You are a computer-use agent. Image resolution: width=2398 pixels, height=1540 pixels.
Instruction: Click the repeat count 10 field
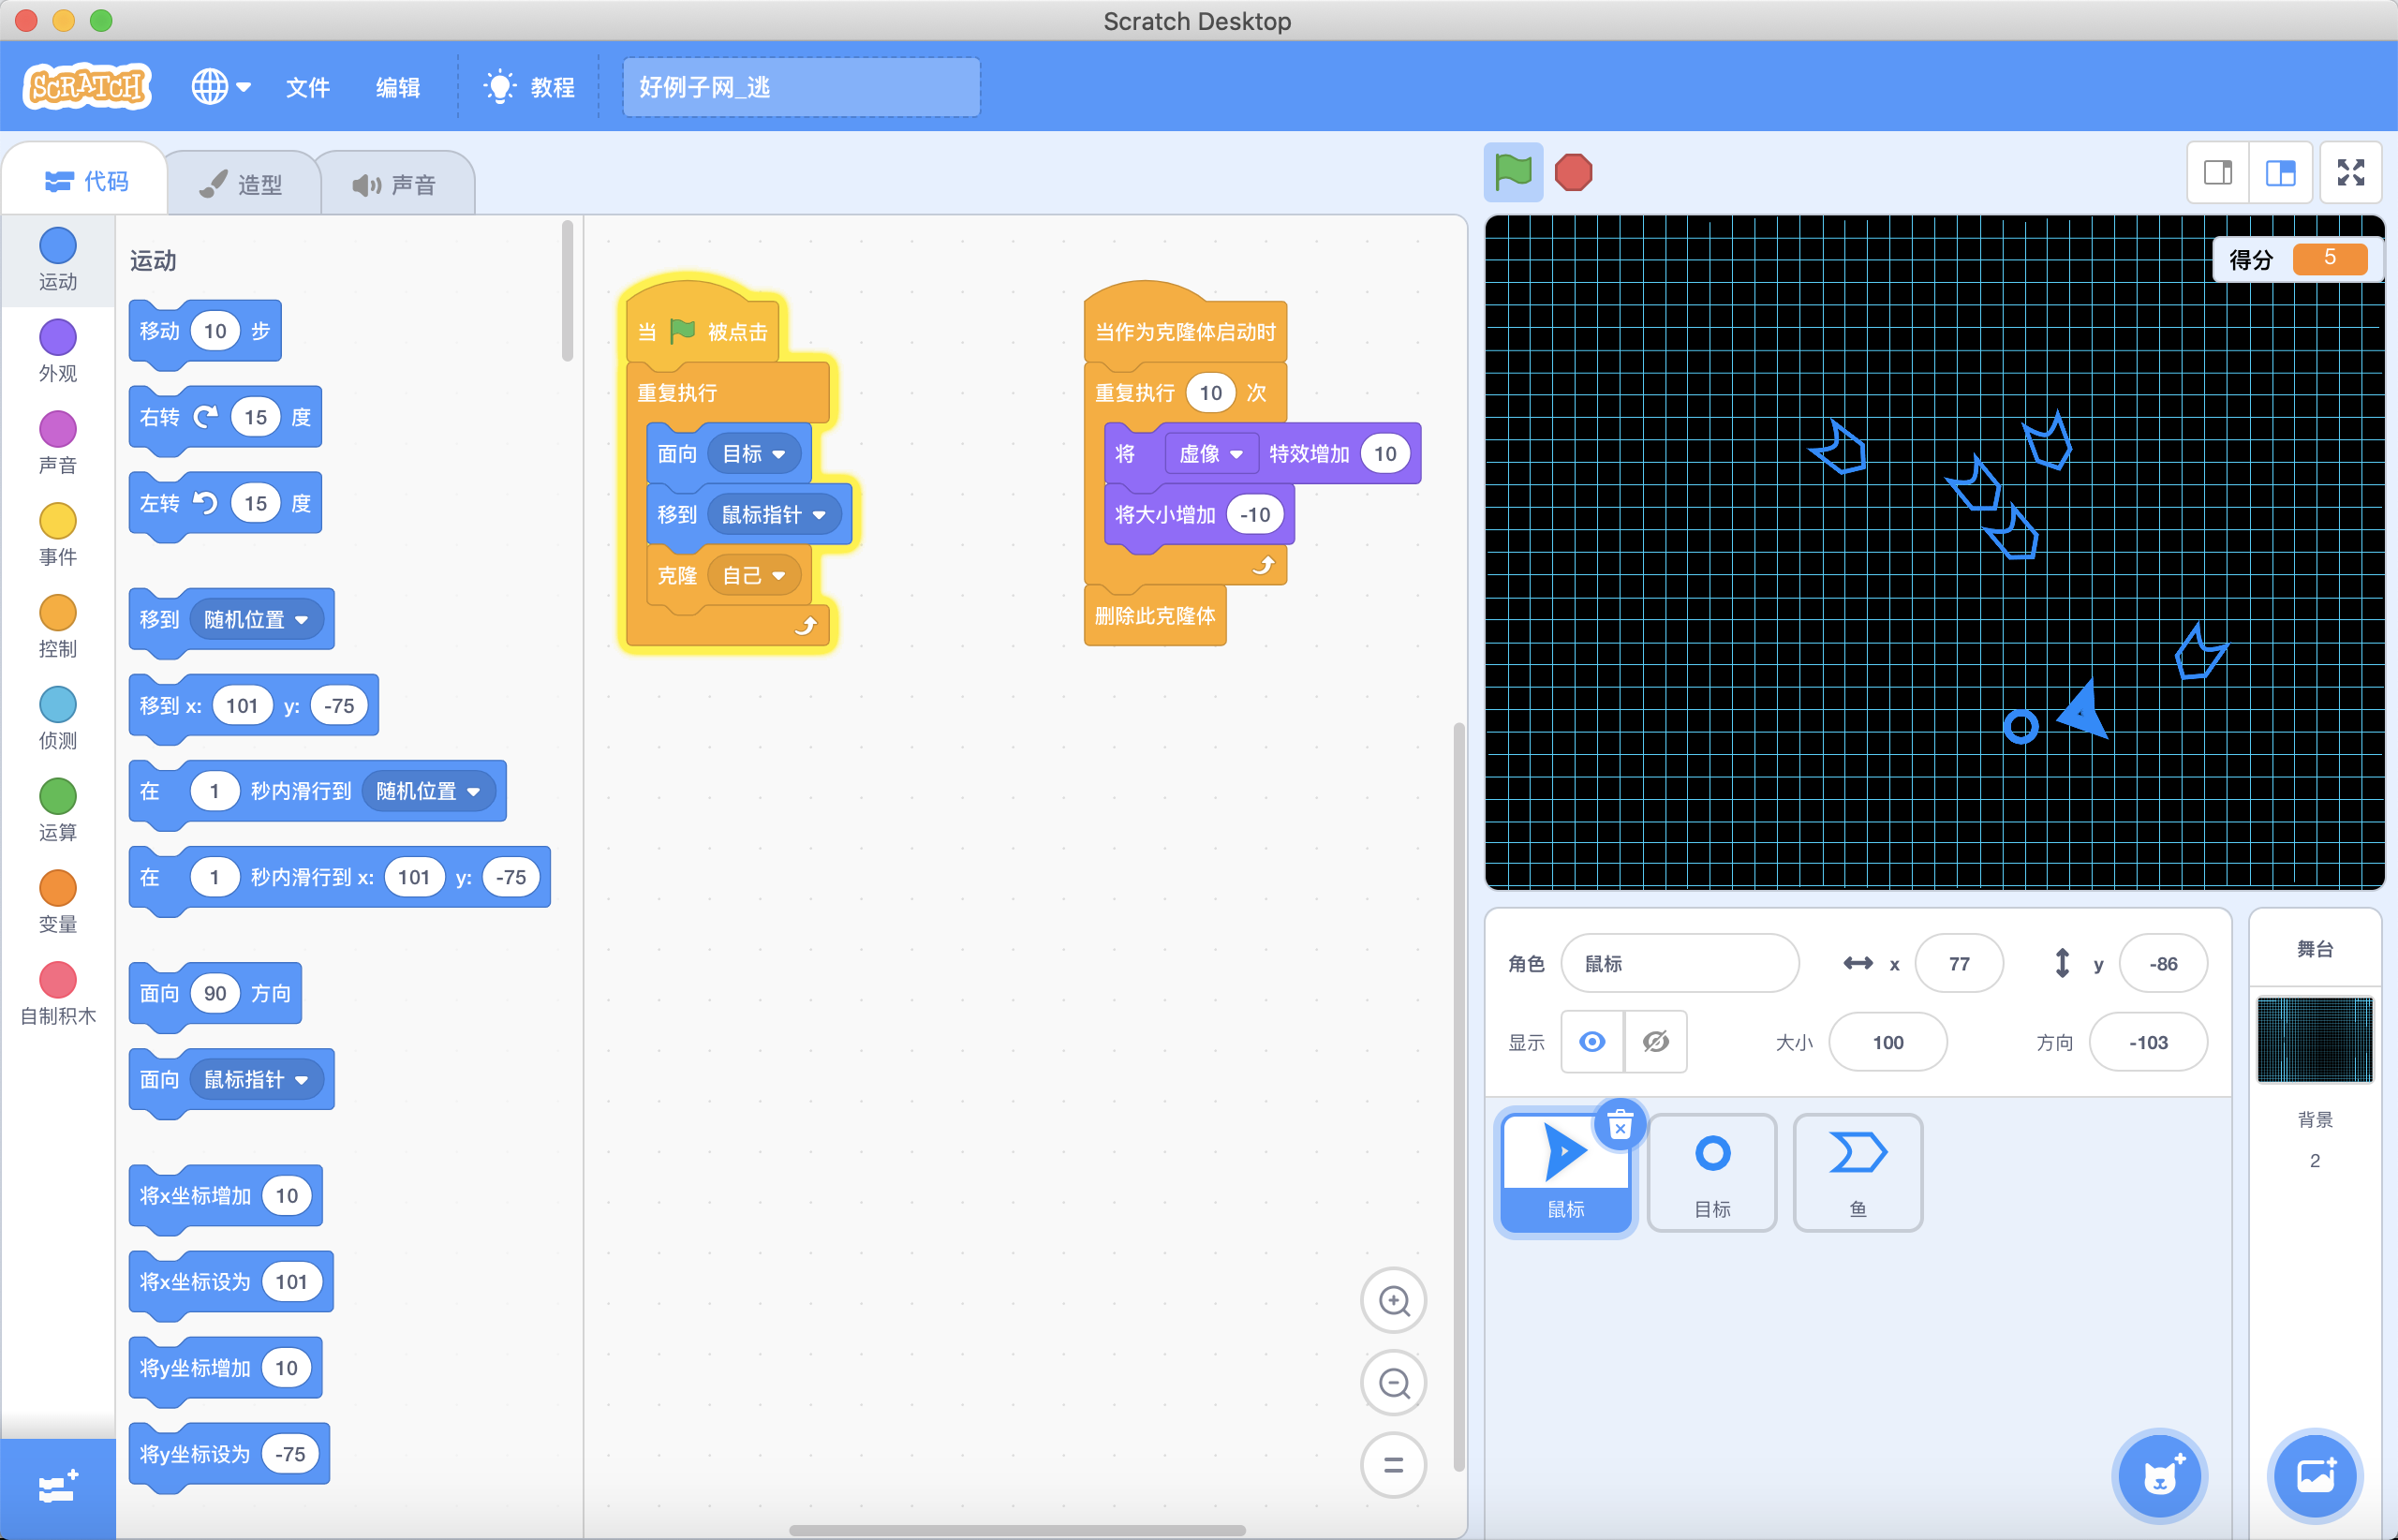[x=1211, y=393]
